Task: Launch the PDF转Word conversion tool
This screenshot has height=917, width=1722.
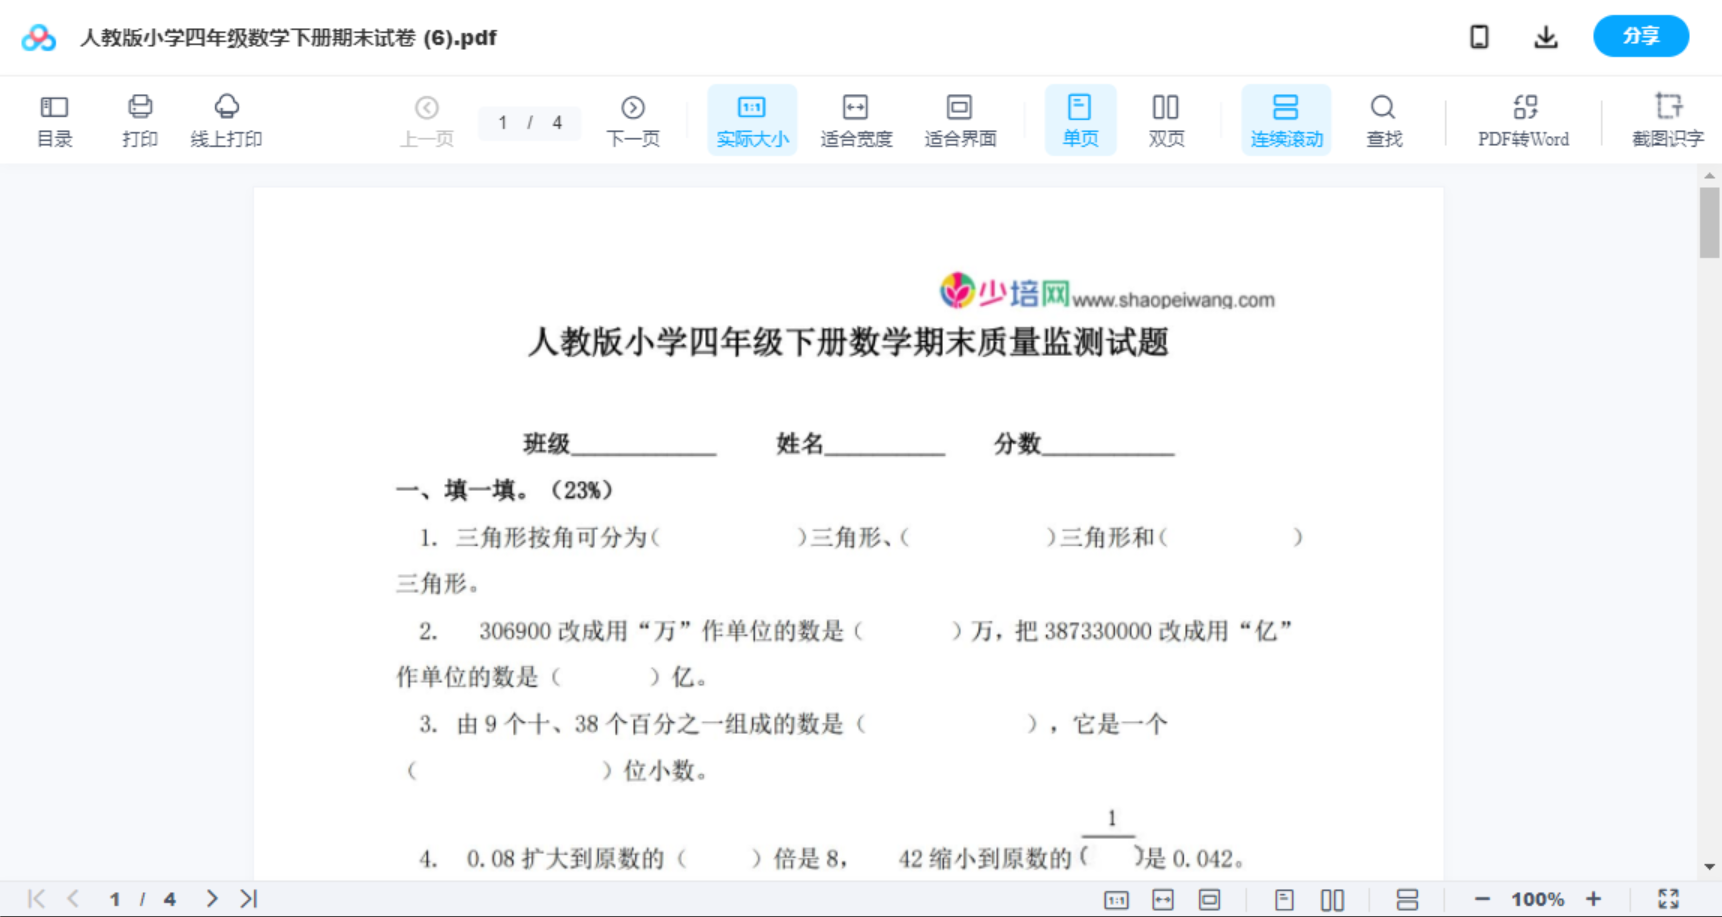Action: click(1522, 119)
